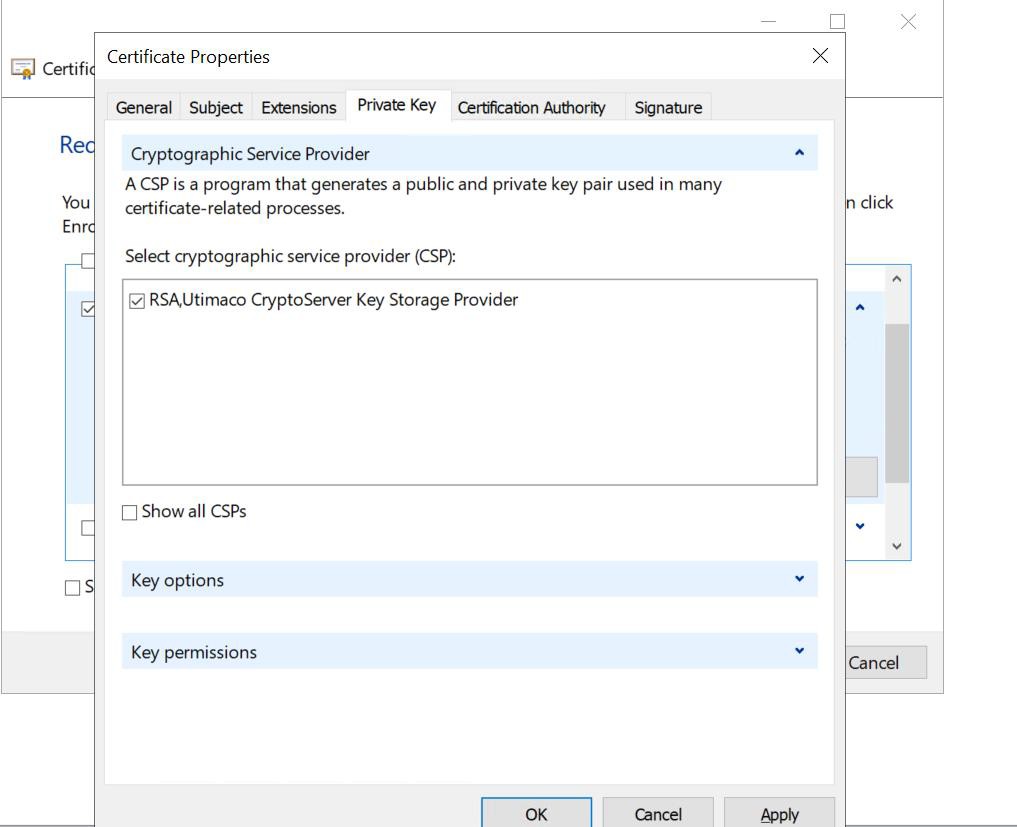1017x827 pixels.
Task: Click the enrollment list scrollbar thumb
Action: [896, 403]
